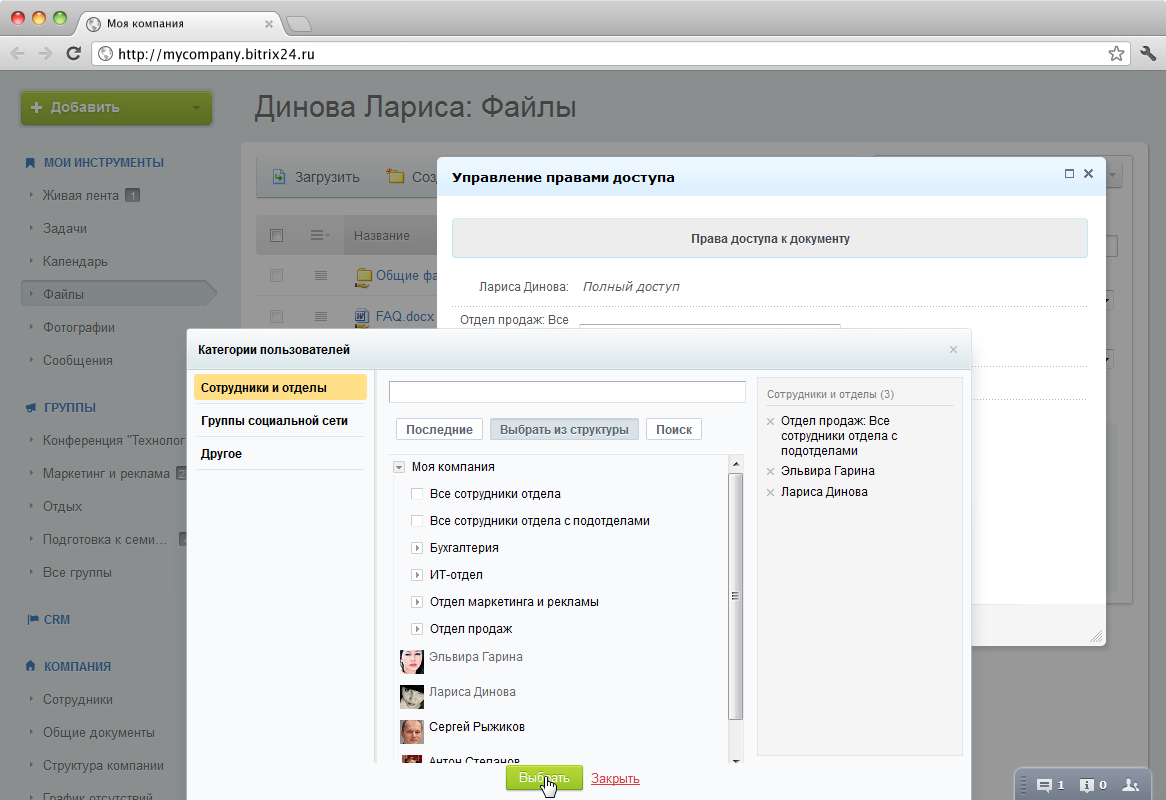1166x800 pixels.
Task: Expand Отдел маркетинга и рекламы
Action: coord(417,601)
